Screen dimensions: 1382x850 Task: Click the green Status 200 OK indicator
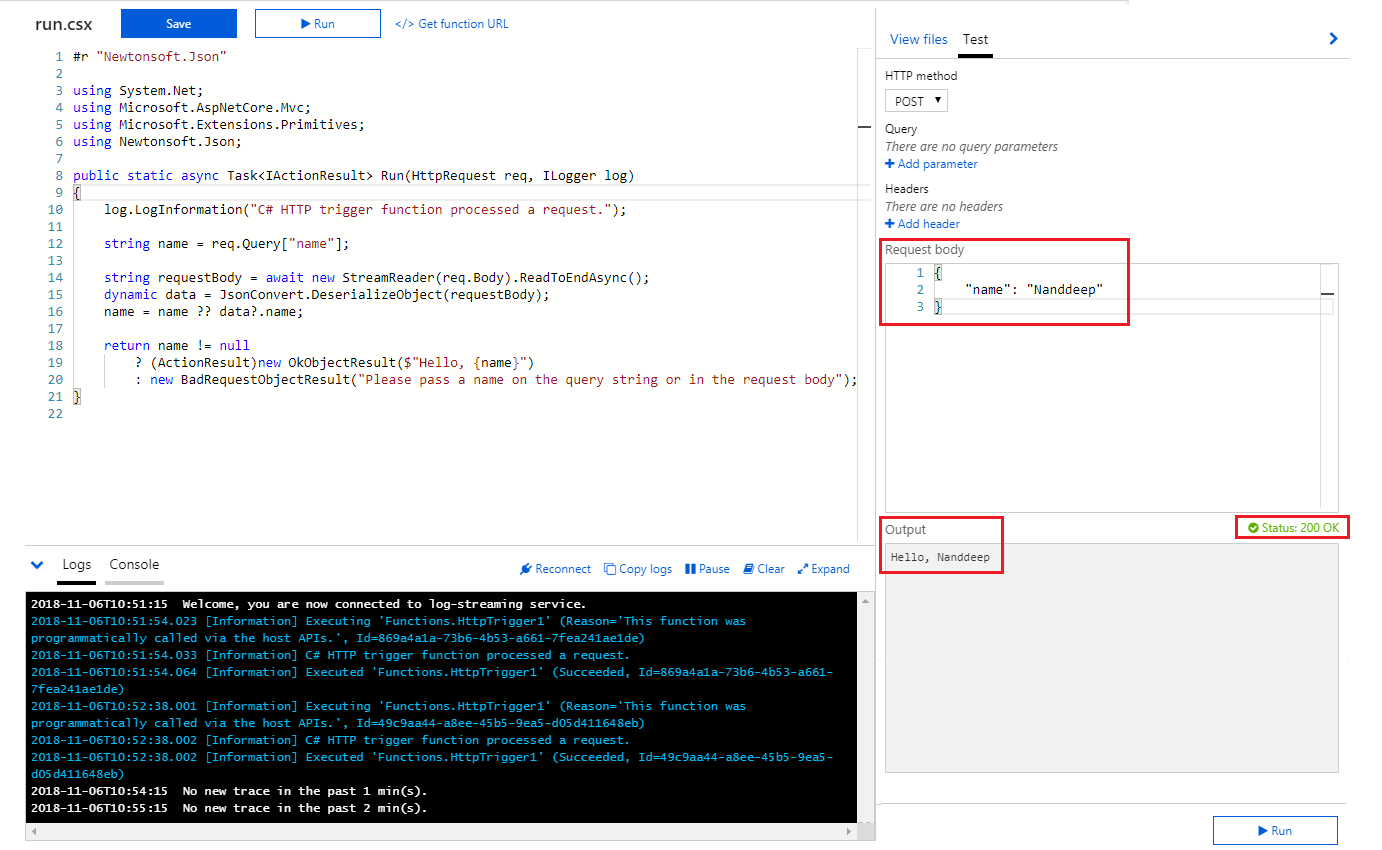pos(1293,527)
